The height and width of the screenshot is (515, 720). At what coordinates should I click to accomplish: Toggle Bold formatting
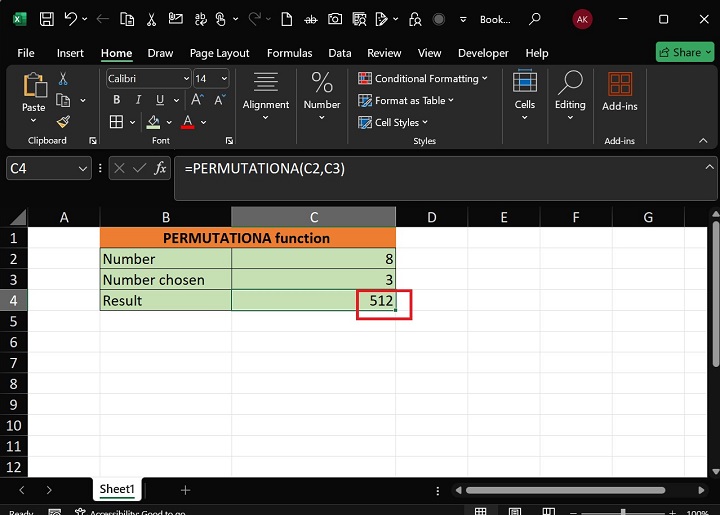(116, 100)
